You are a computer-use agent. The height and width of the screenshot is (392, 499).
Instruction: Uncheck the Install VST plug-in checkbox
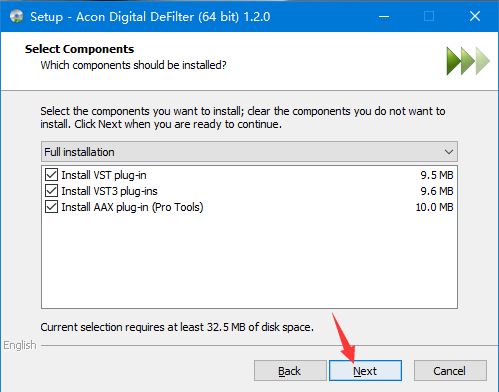[x=51, y=175]
